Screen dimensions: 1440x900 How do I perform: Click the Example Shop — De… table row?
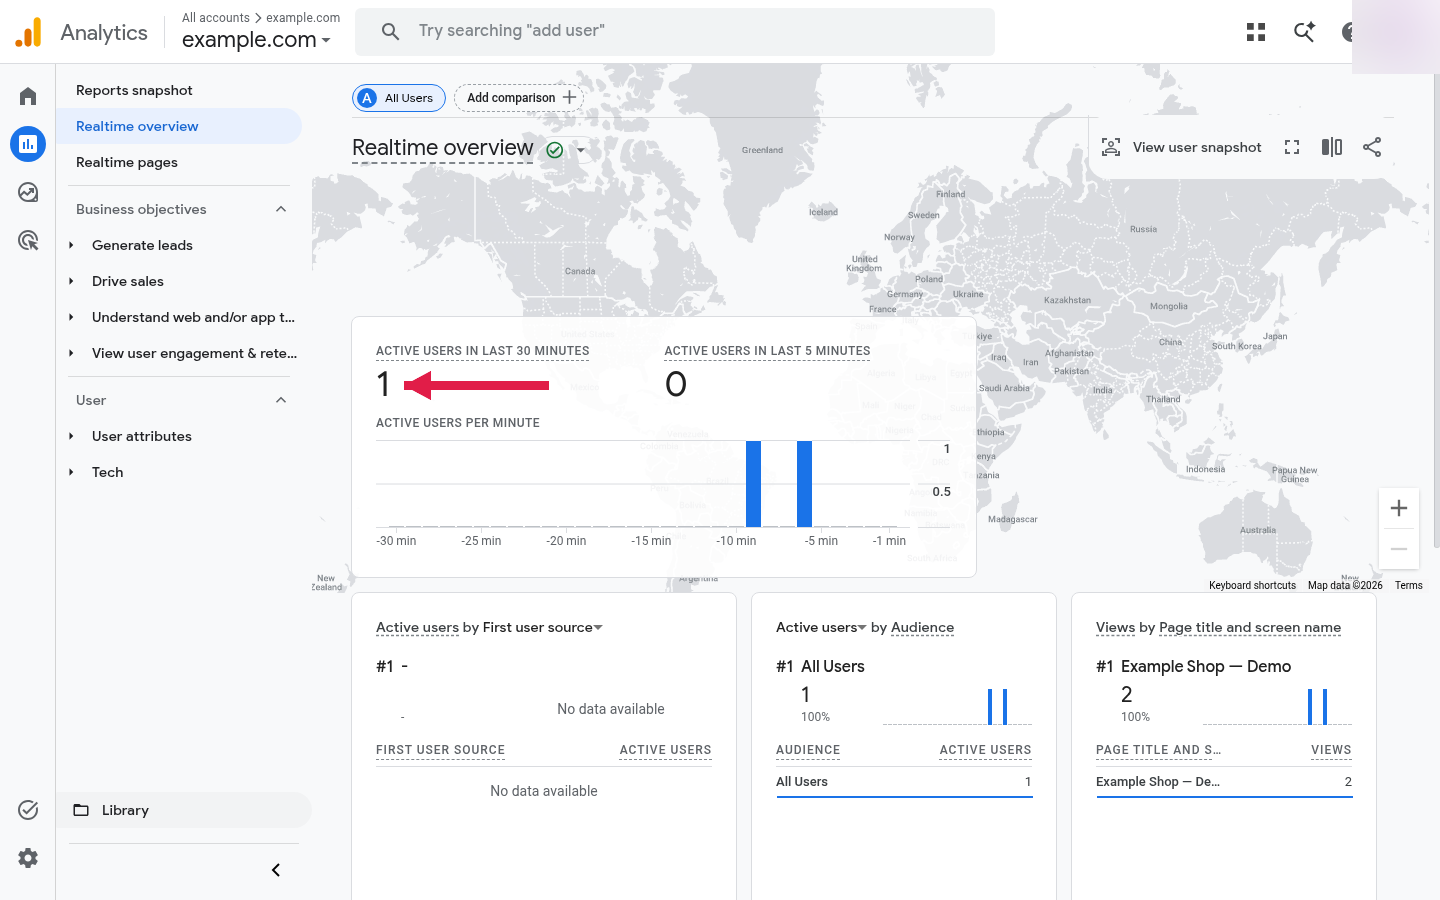pos(1224,782)
